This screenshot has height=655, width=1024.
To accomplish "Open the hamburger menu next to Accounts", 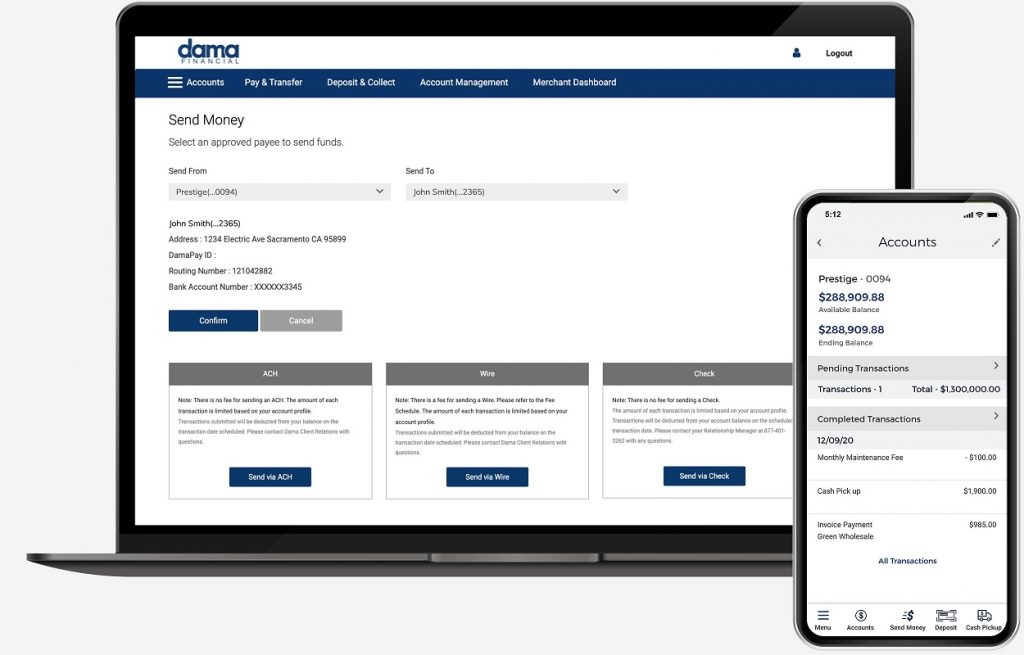I will 175,83.
